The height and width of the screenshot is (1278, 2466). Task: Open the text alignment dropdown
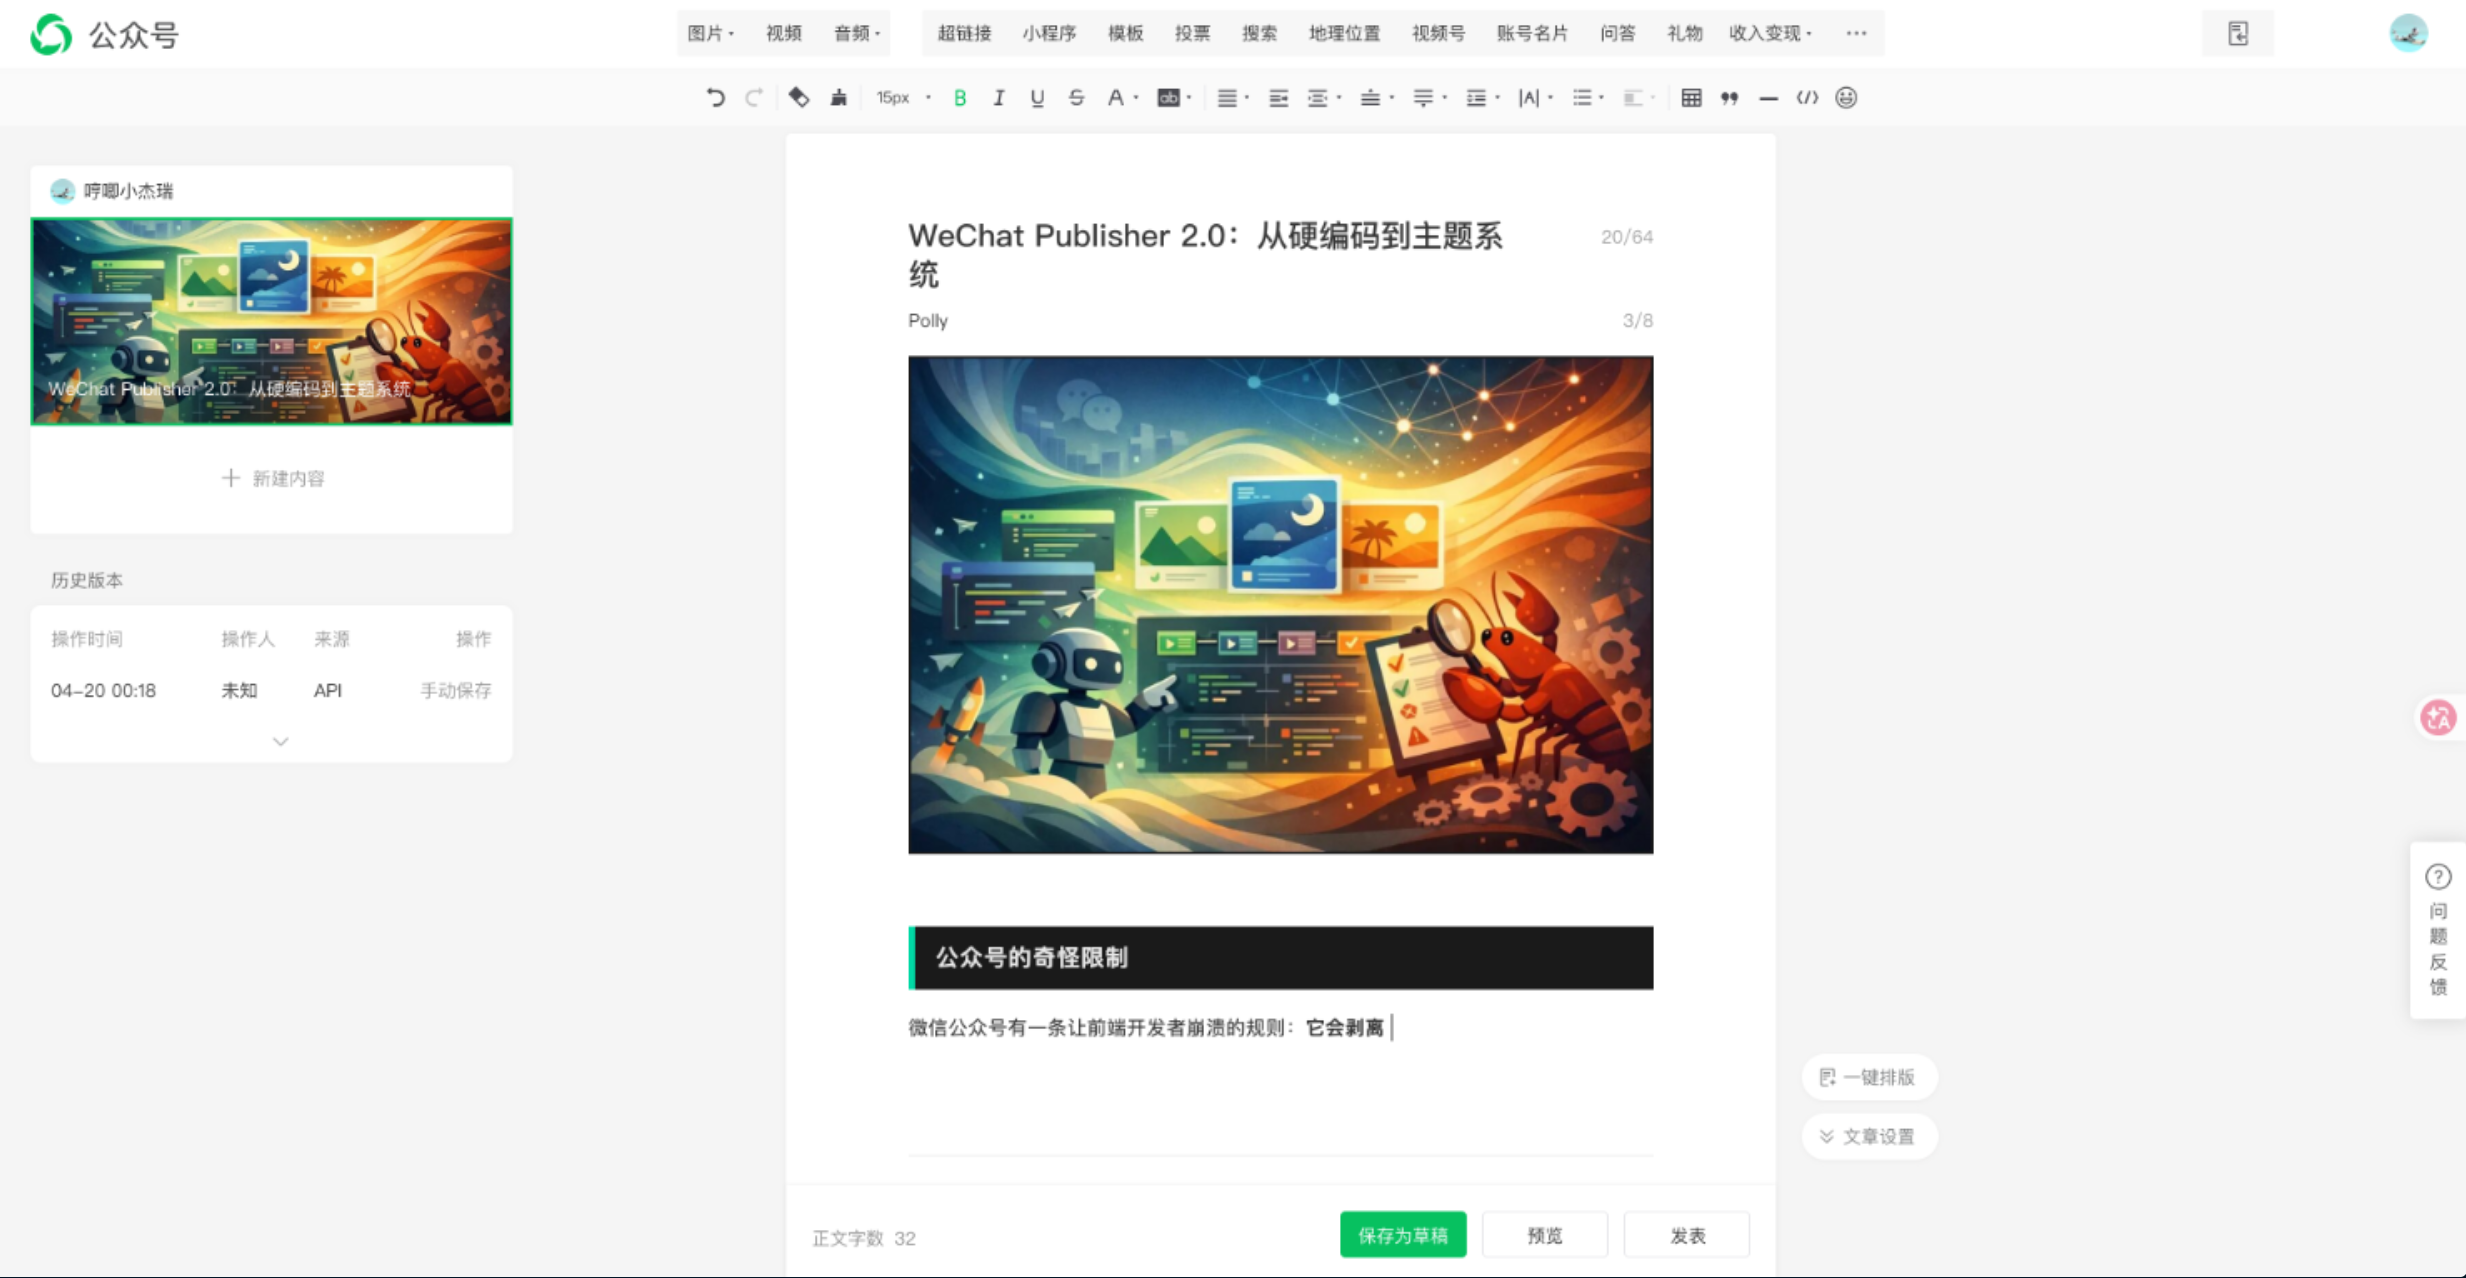click(1232, 97)
